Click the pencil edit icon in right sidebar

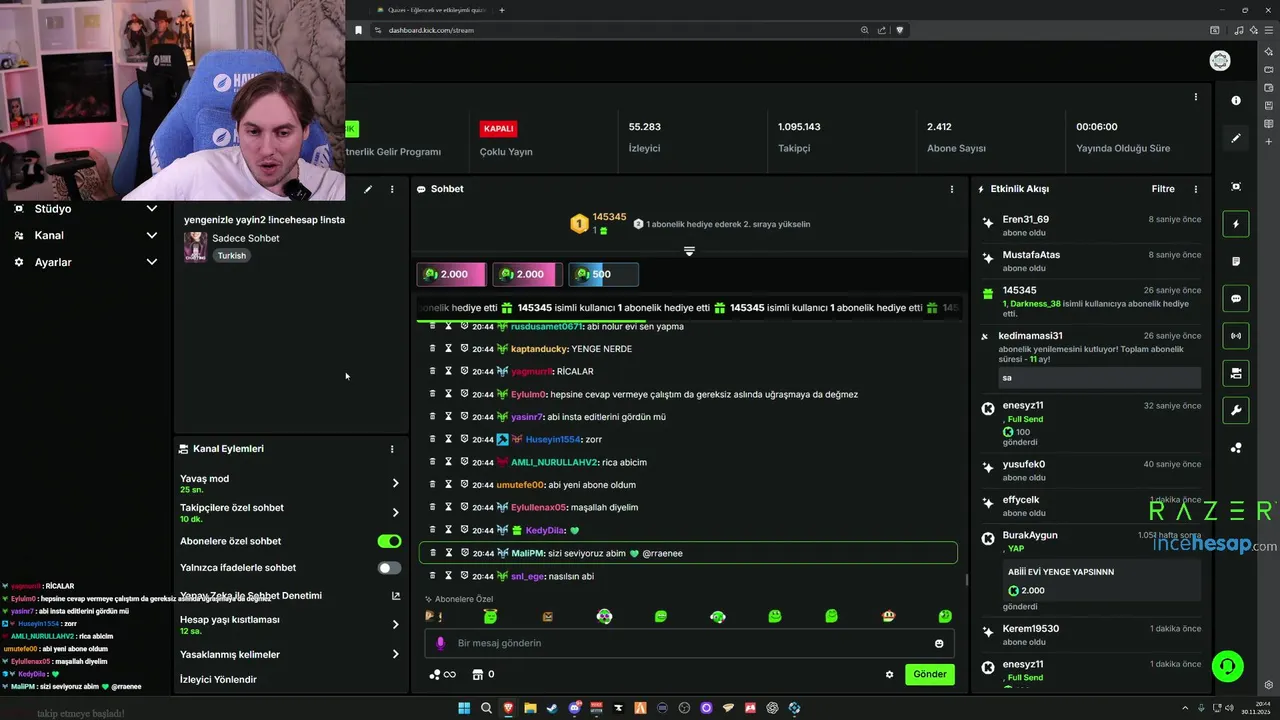coord(1236,138)
